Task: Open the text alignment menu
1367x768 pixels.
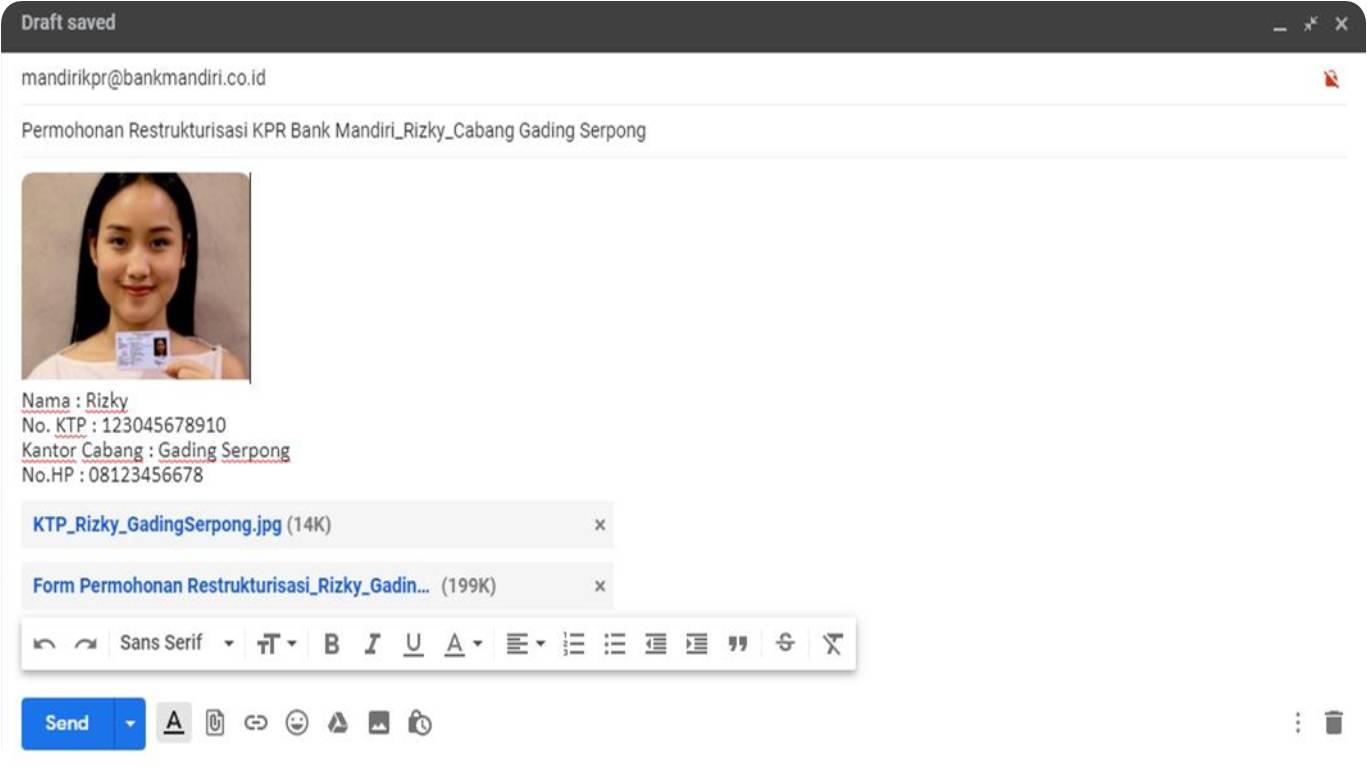Action: coord(524,644)
